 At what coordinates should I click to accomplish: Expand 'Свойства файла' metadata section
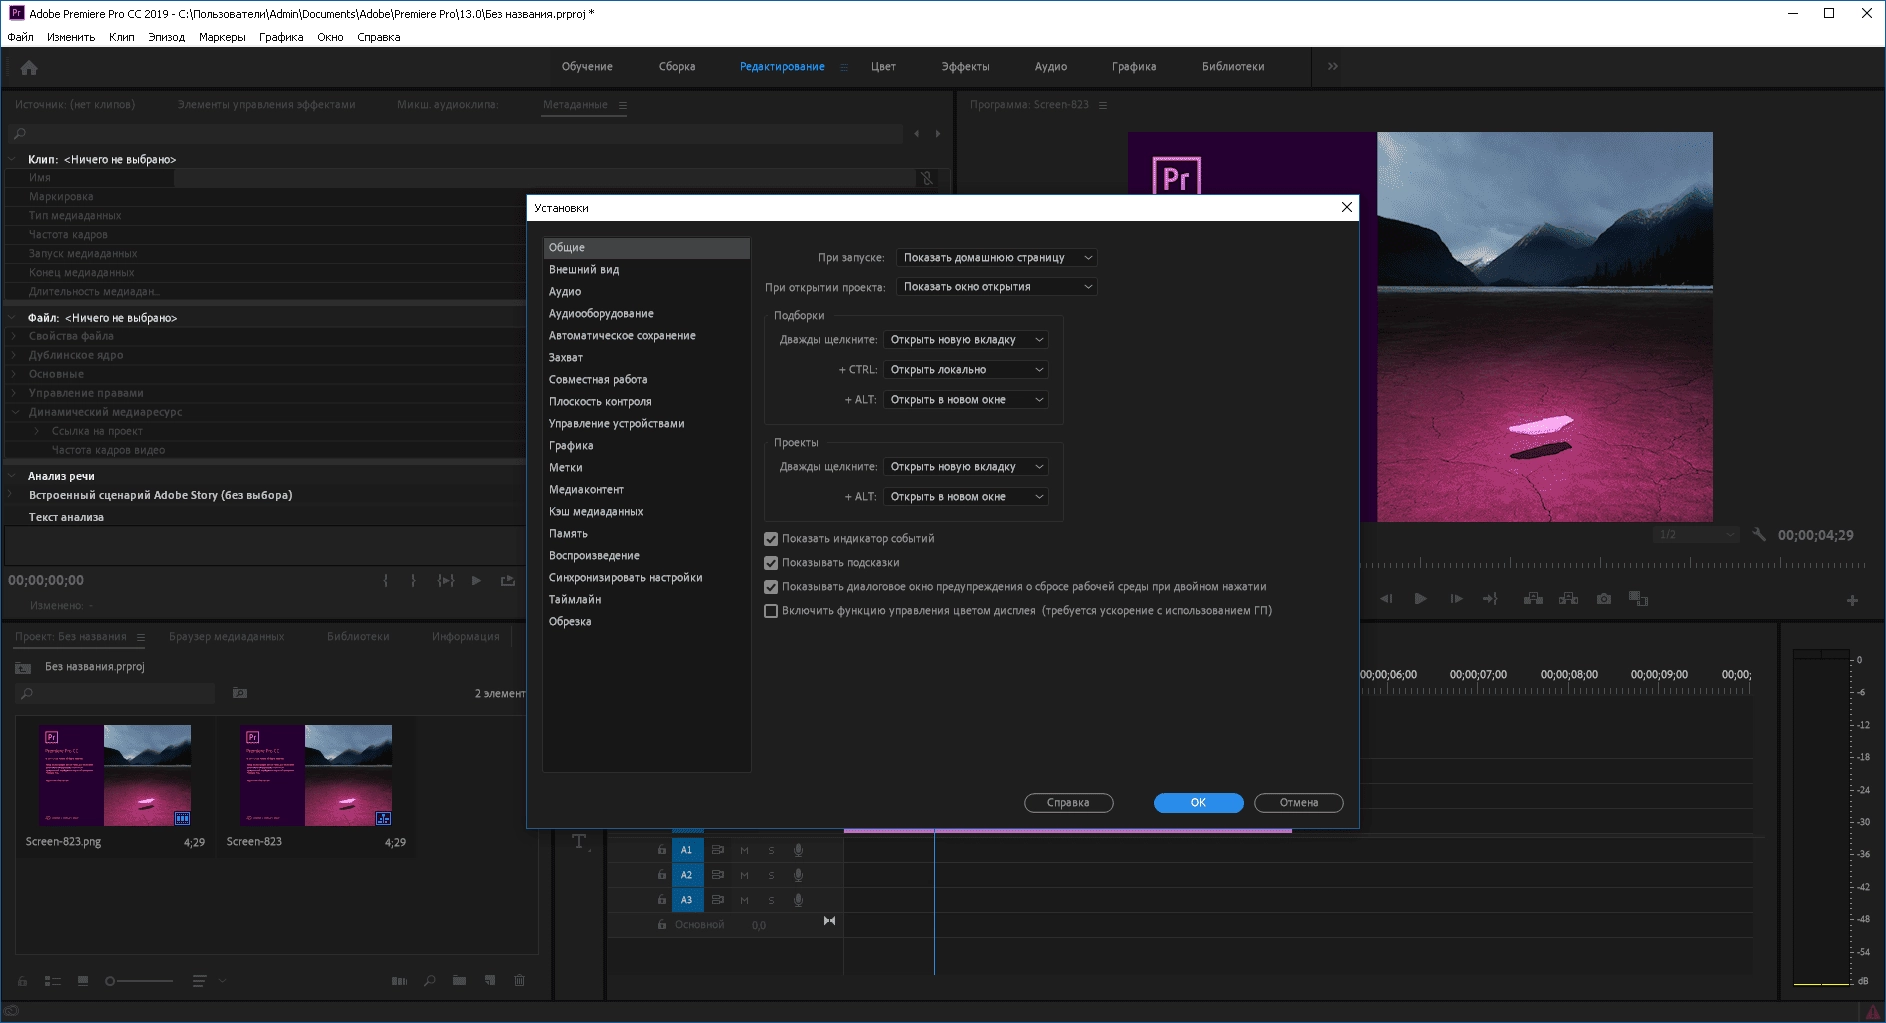14,336
